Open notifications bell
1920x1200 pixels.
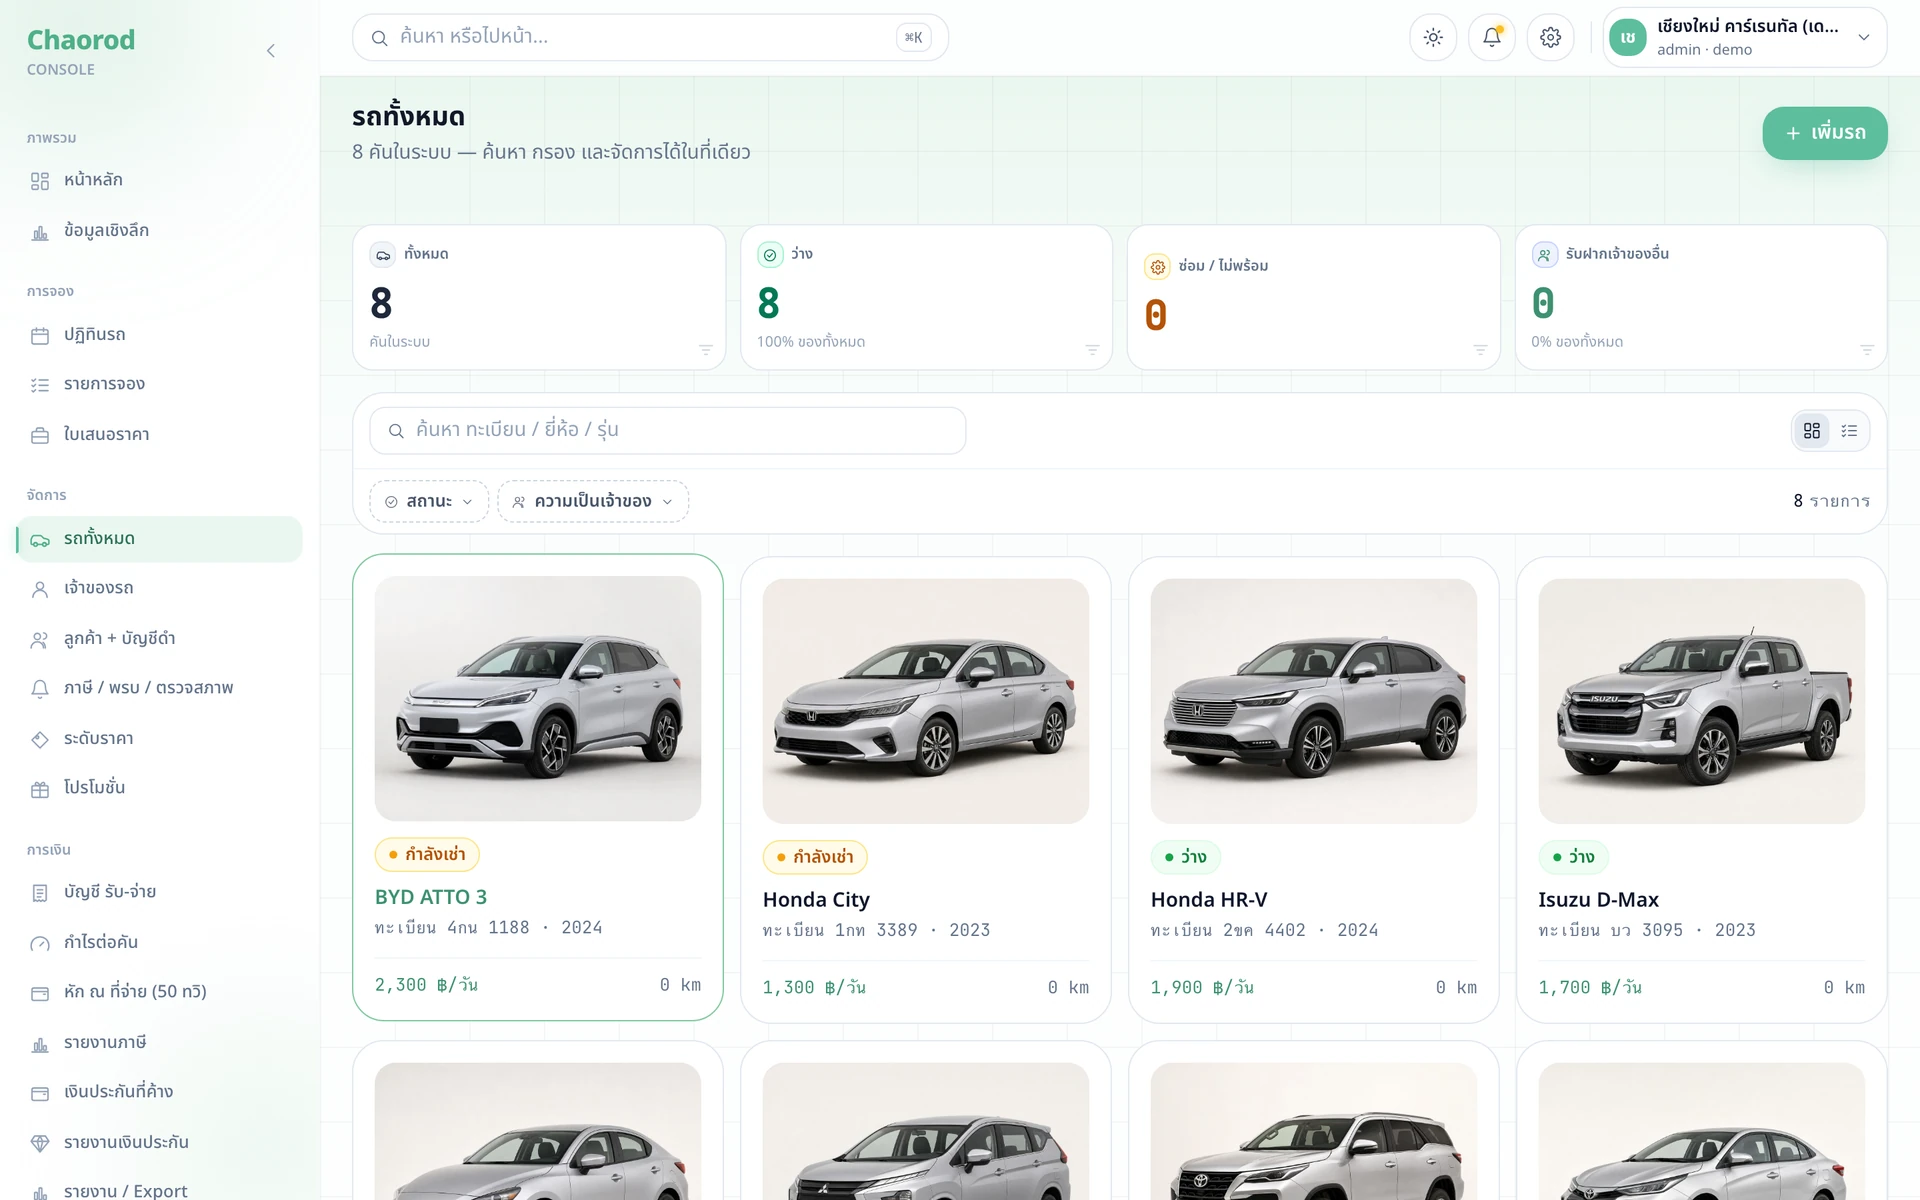click(1491, 37)
